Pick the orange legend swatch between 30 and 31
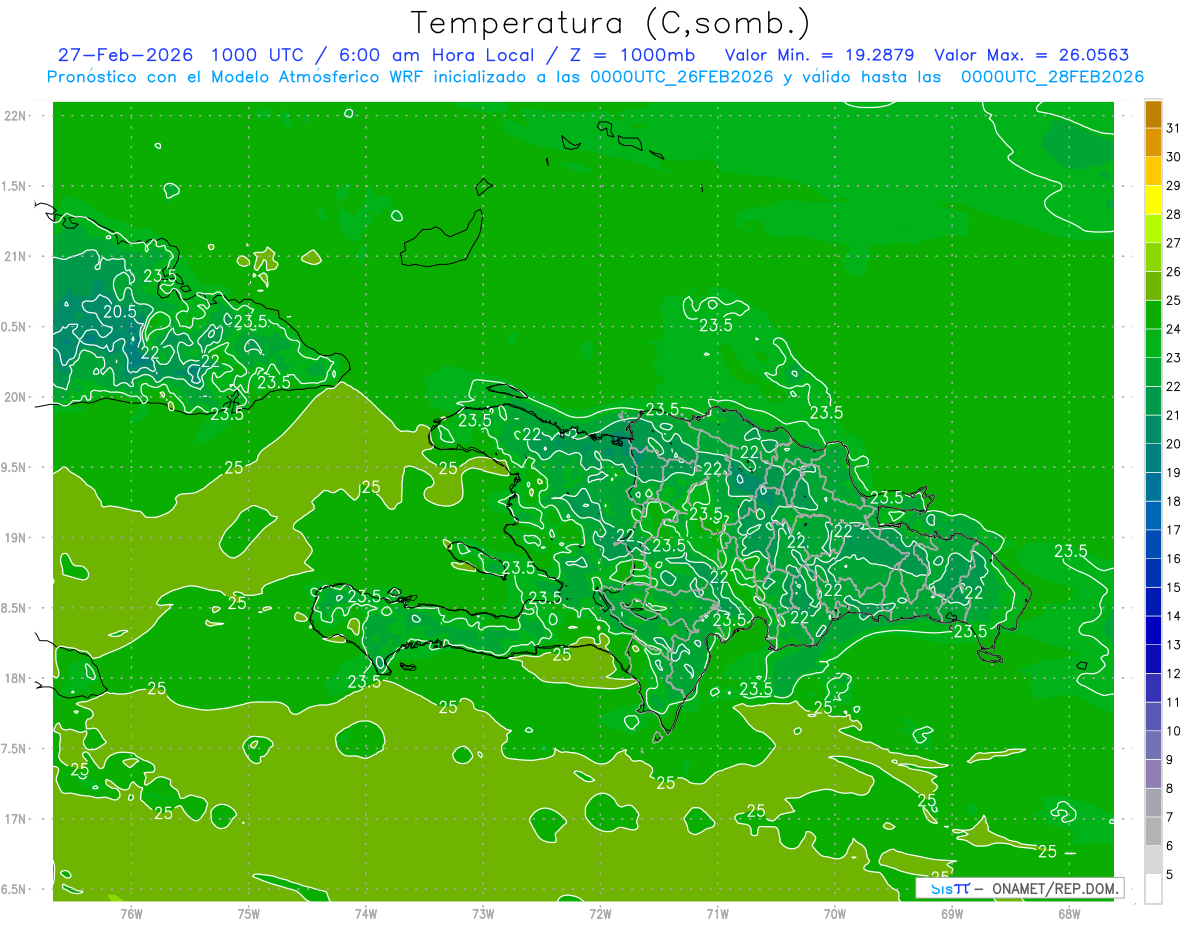 tap(1154, 143)
